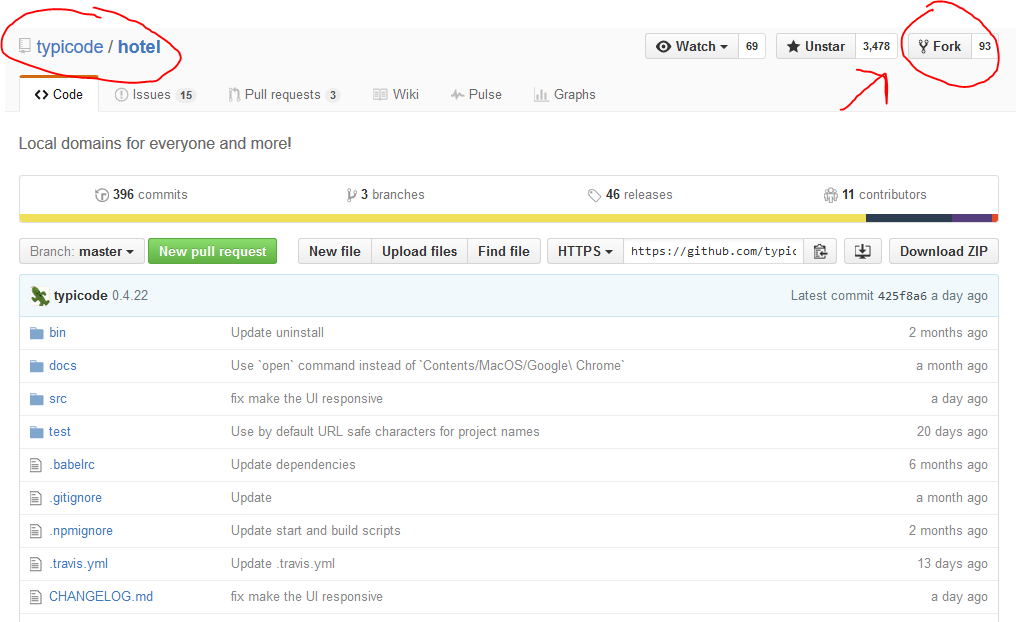1016x622 pixels.
Task: Open the 11 contributors link
Action: click(875, 195)
